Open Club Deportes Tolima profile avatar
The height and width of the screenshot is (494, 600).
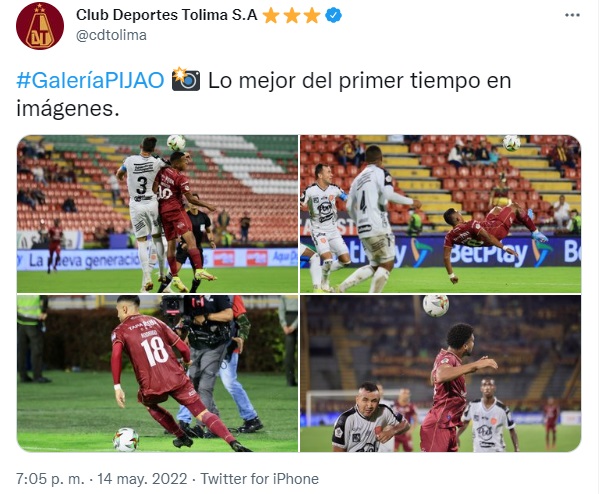tap(40, 26)
